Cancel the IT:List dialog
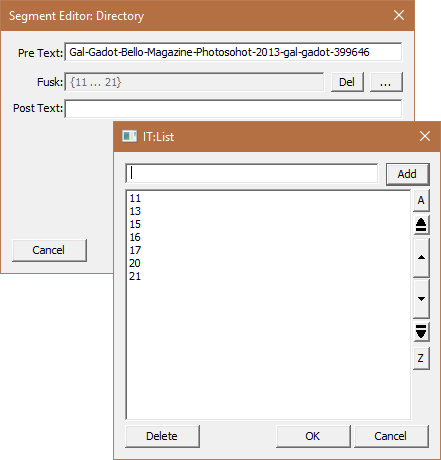Screen dimensions: 441x460 click(391, 436)
